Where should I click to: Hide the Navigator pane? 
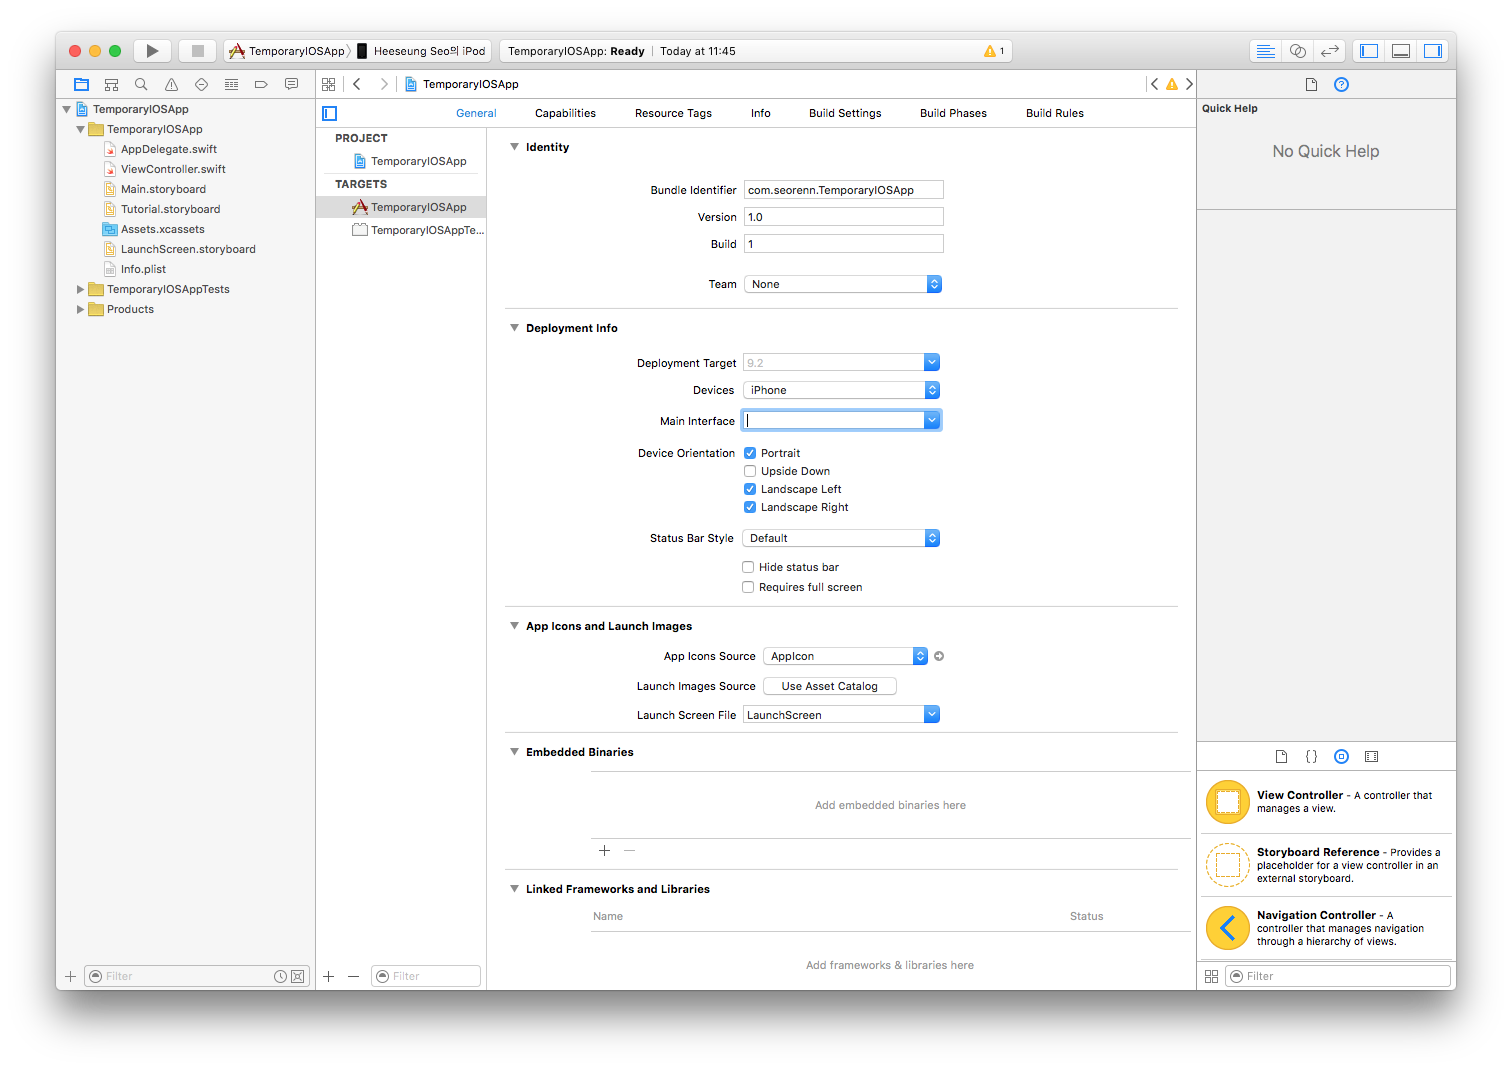[1369, 51]
